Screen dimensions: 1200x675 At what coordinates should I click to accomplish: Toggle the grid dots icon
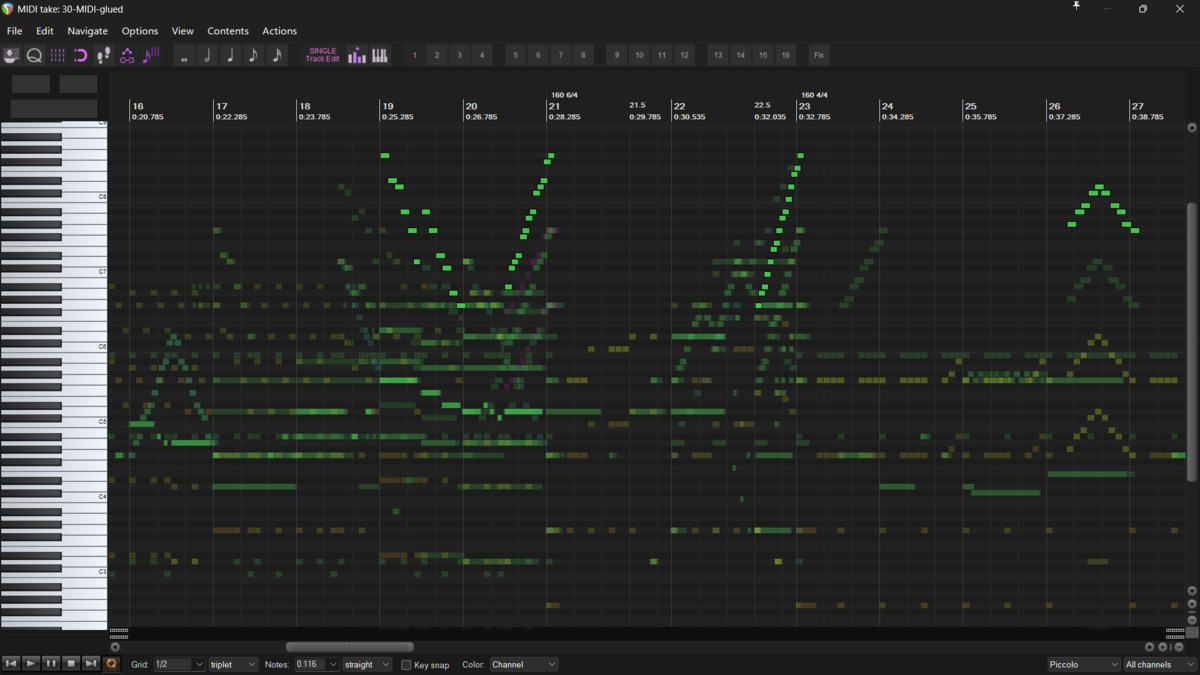point(57,56)
